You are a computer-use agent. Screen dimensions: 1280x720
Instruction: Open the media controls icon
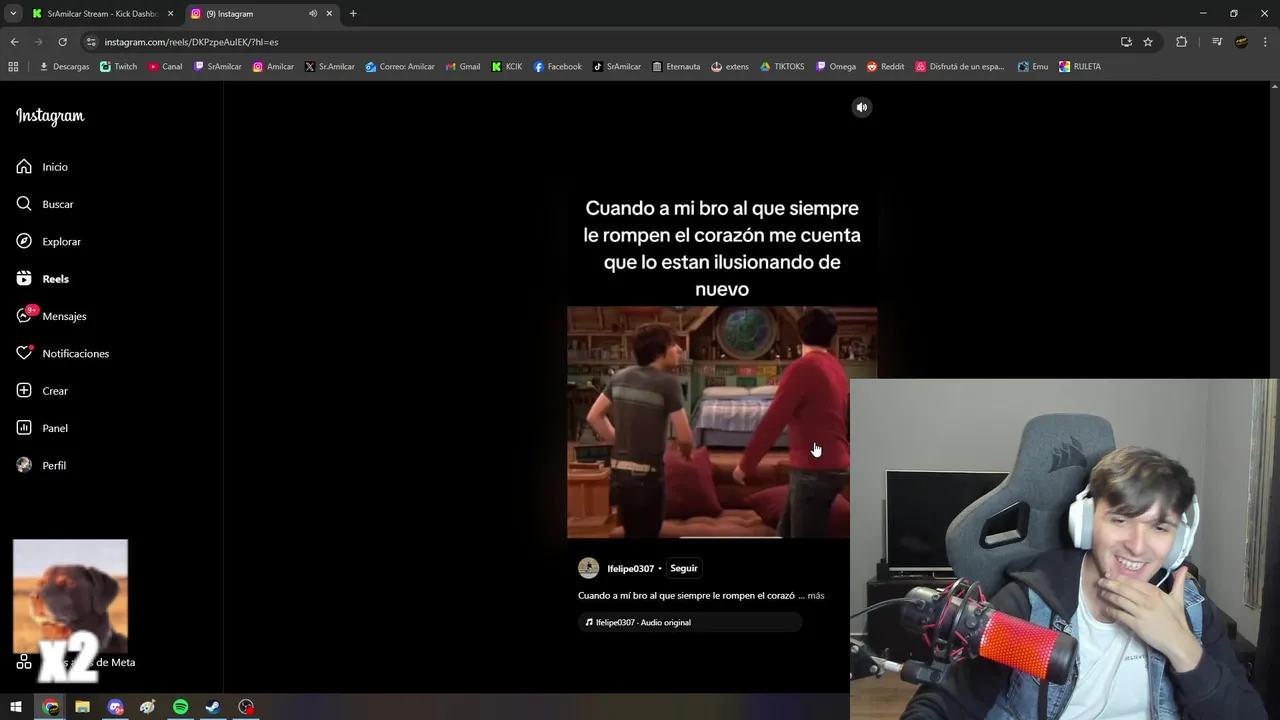(1217, 42)
